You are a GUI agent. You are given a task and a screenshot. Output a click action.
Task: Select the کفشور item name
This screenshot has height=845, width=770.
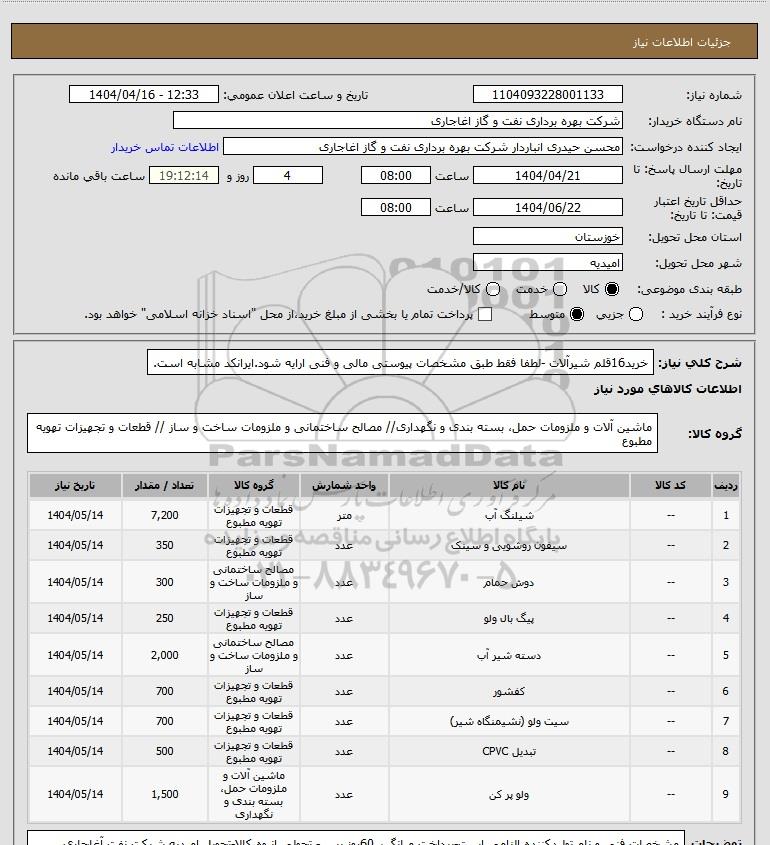pos(509,691)
